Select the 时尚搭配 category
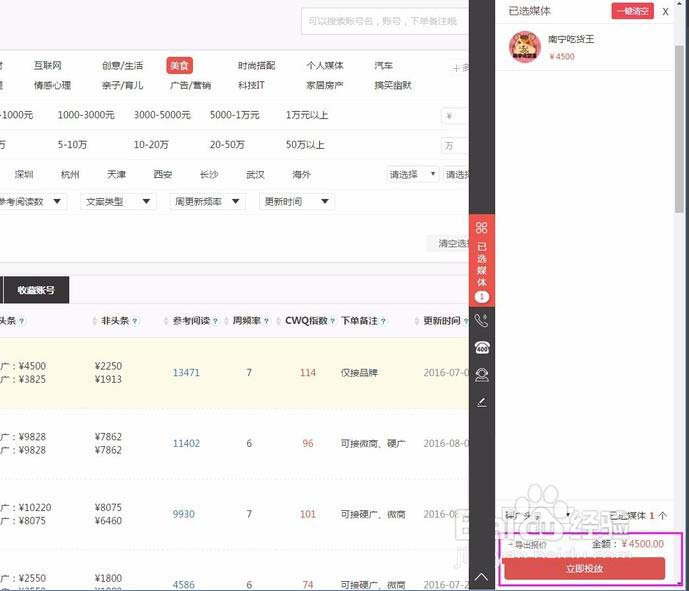The width and height of the screenshot is (689, 591). (x=257, y=65)
